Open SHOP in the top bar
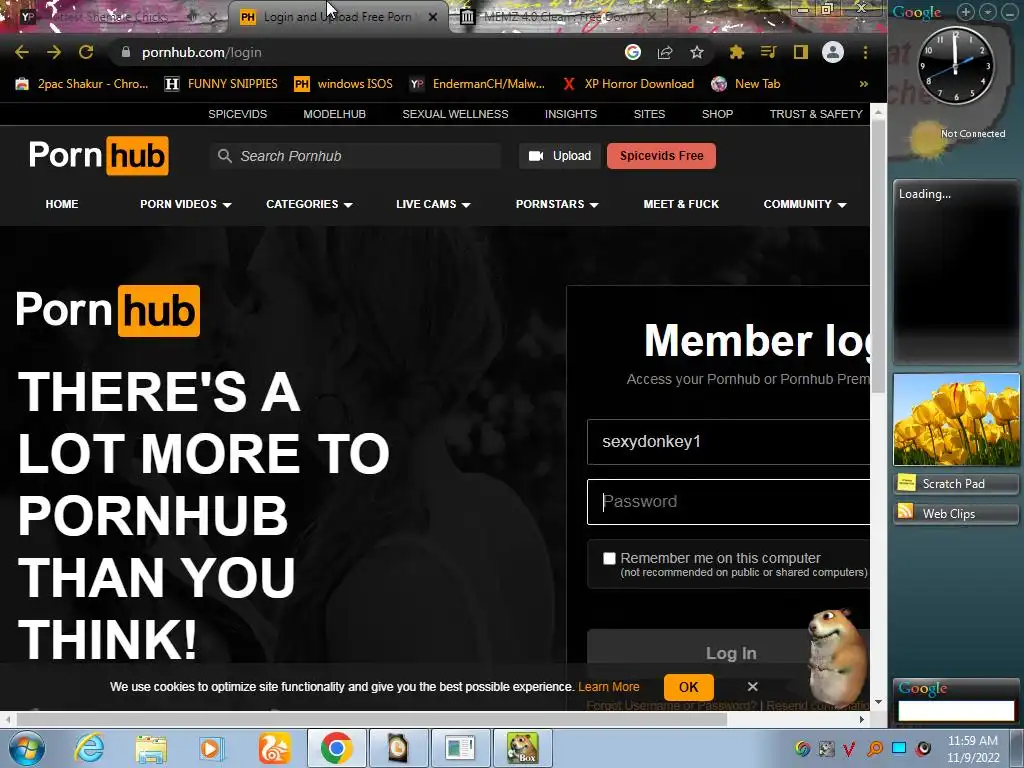This screenshot has width=1024, height=768. click(717, 114)
